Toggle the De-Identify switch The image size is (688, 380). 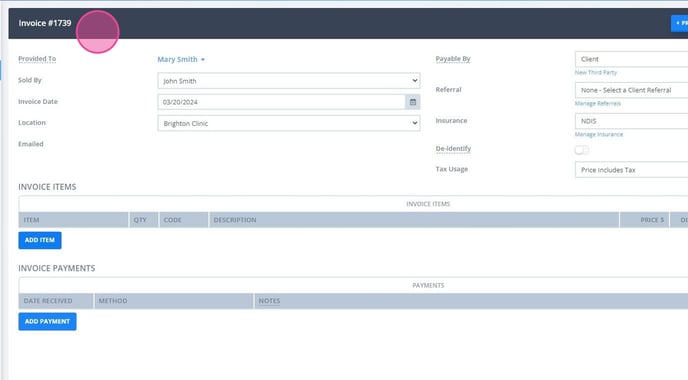581,150
